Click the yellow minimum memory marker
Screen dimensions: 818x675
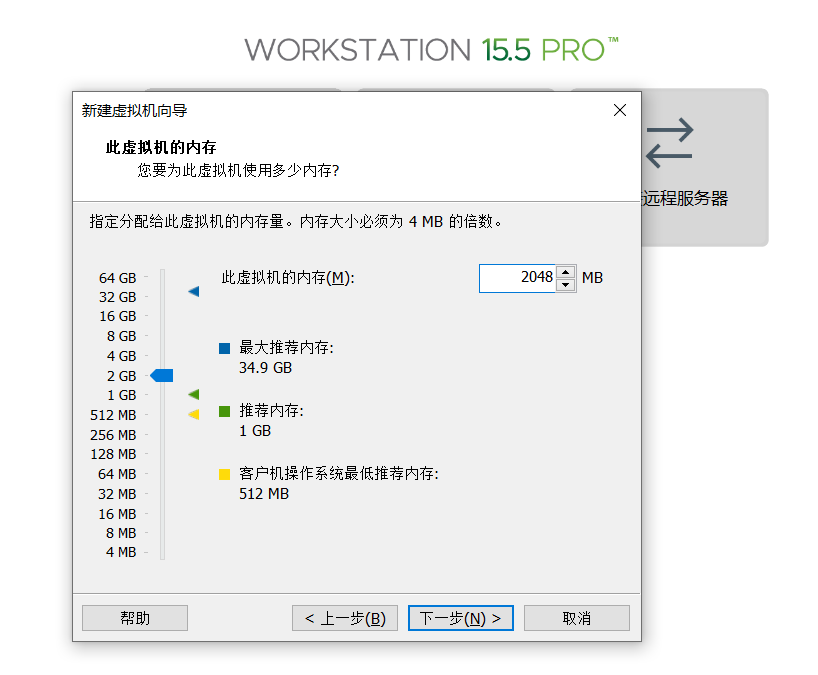[x=194, y=415]
